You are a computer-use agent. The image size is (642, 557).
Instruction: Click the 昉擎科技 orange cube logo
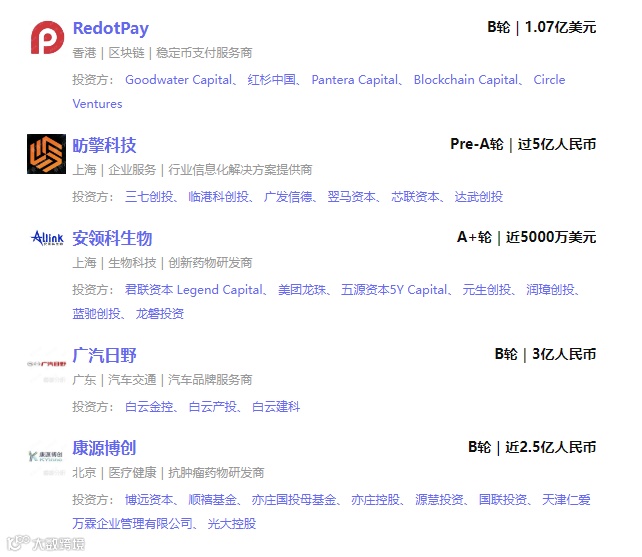click(46, 154)
